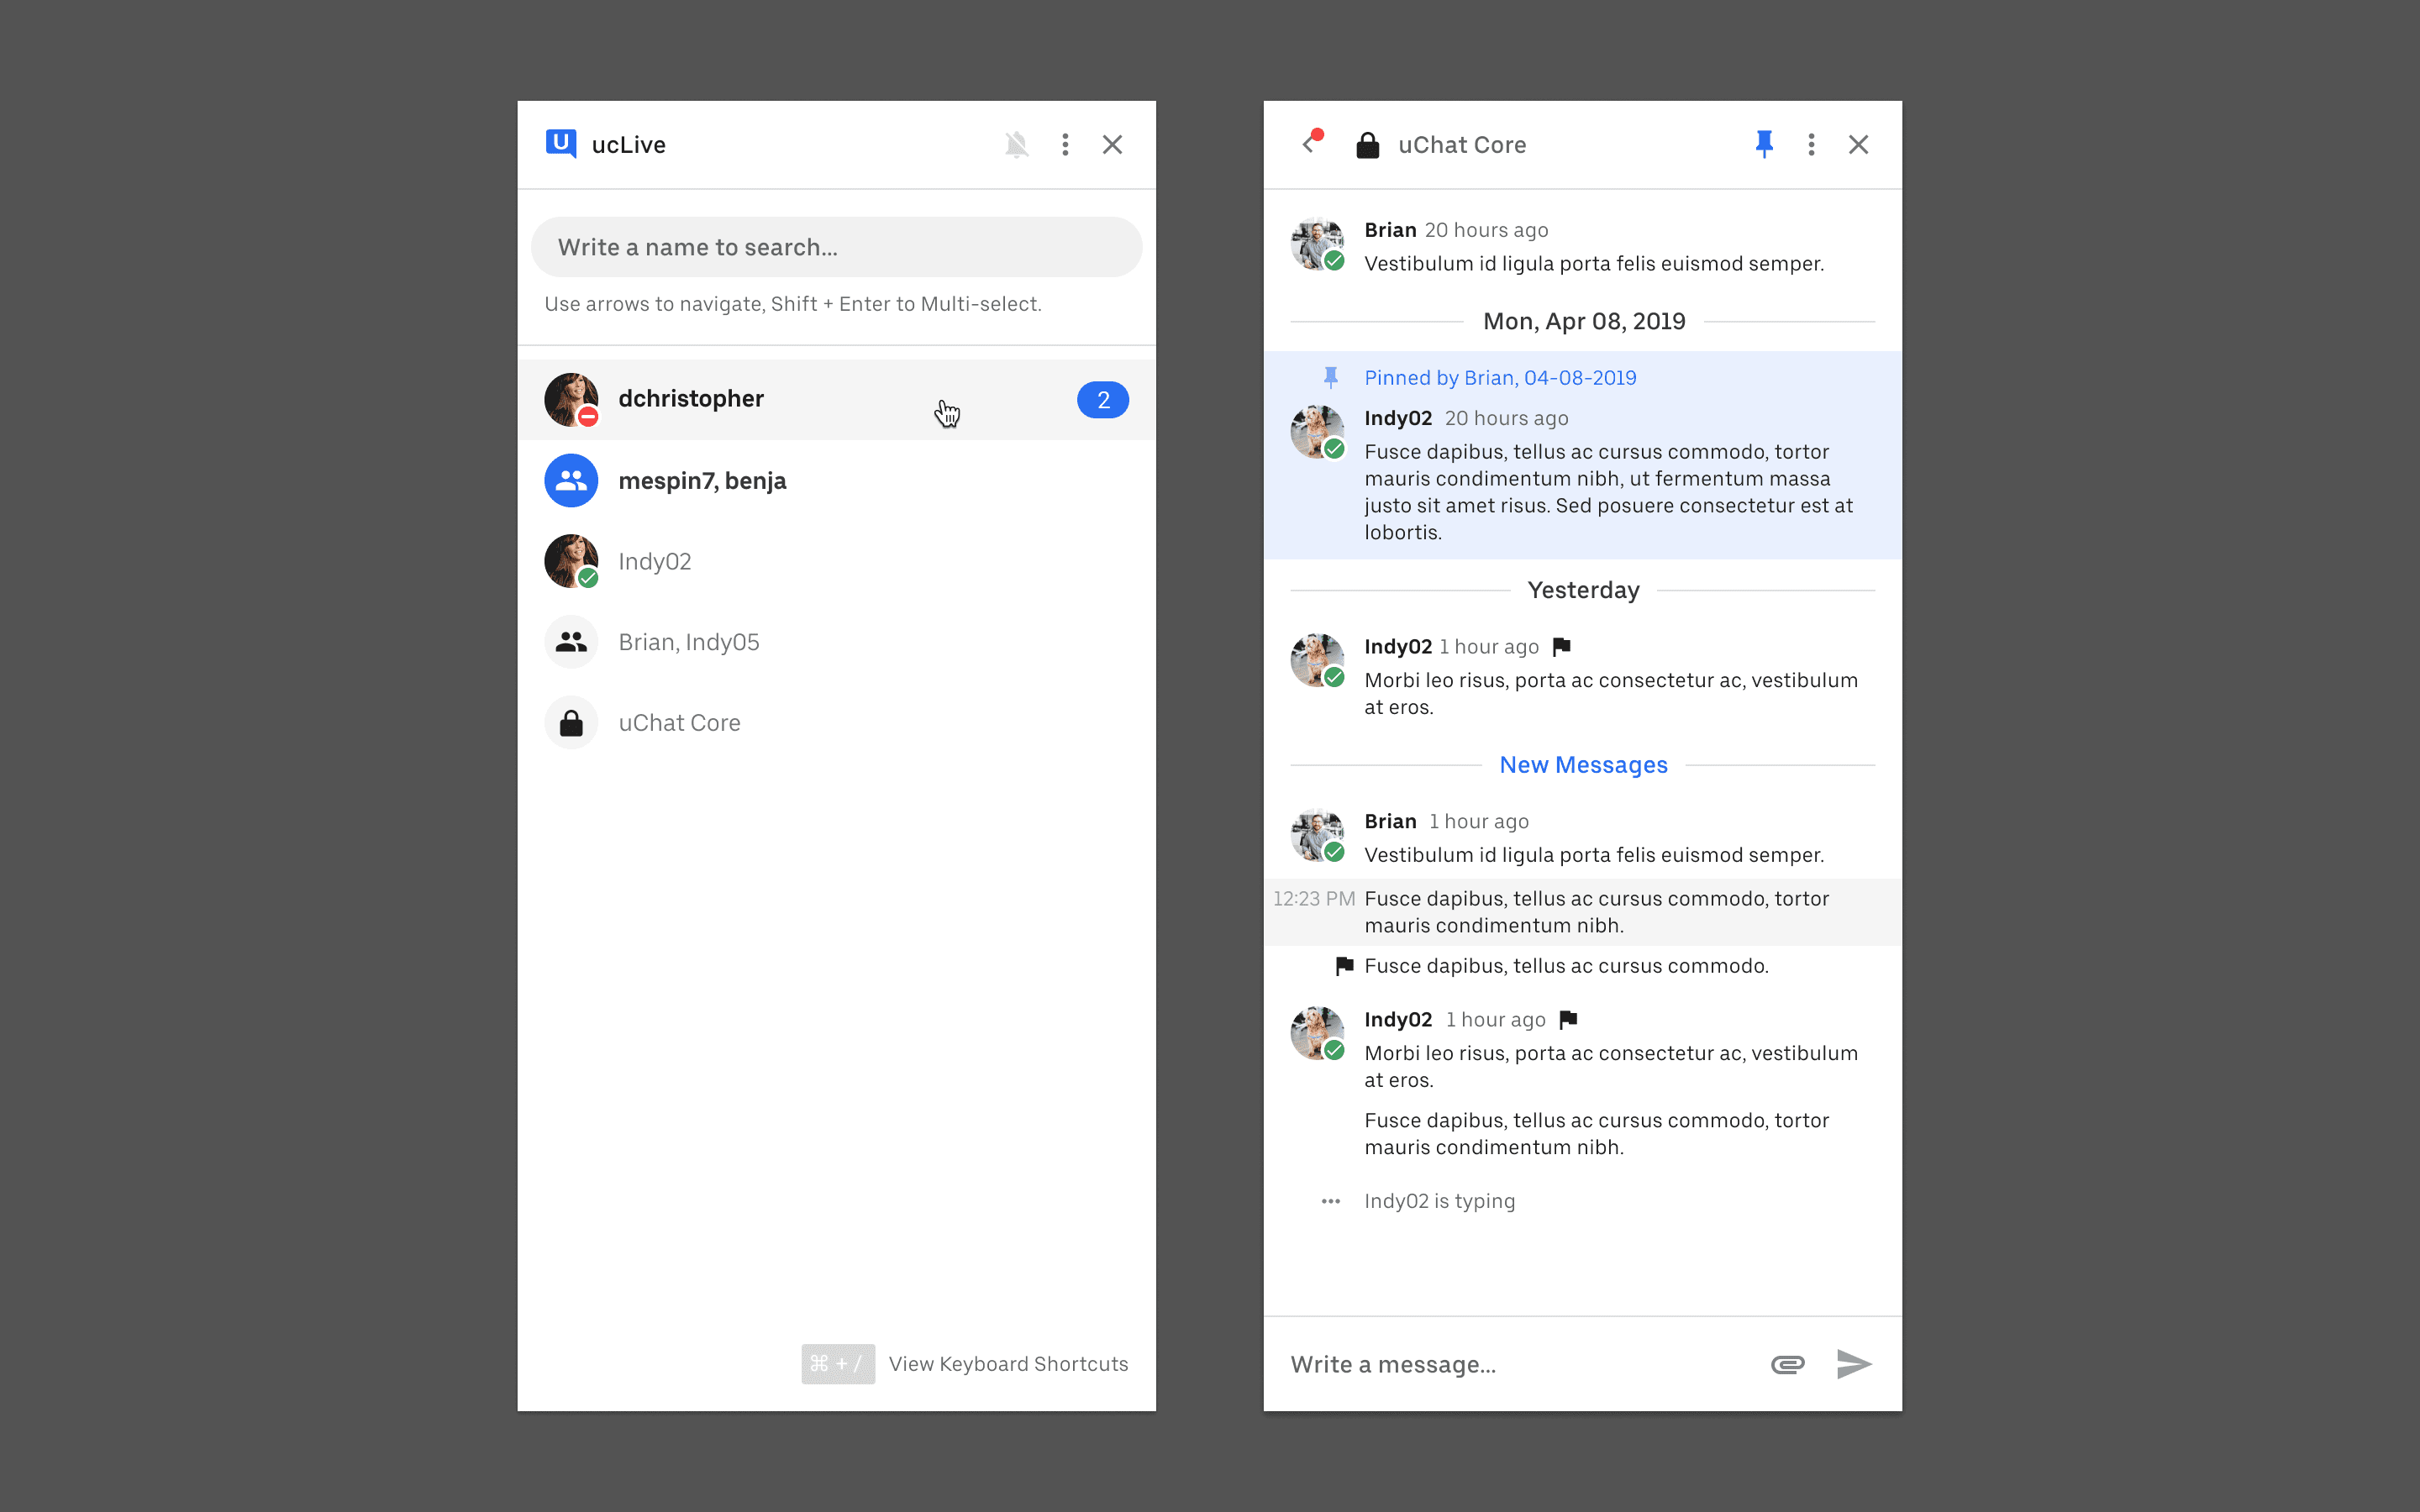Click the flag icon on Indy02's Yesterday message
The height and width of the screenshot is (1512, 2420).
tap(1561, 647)
